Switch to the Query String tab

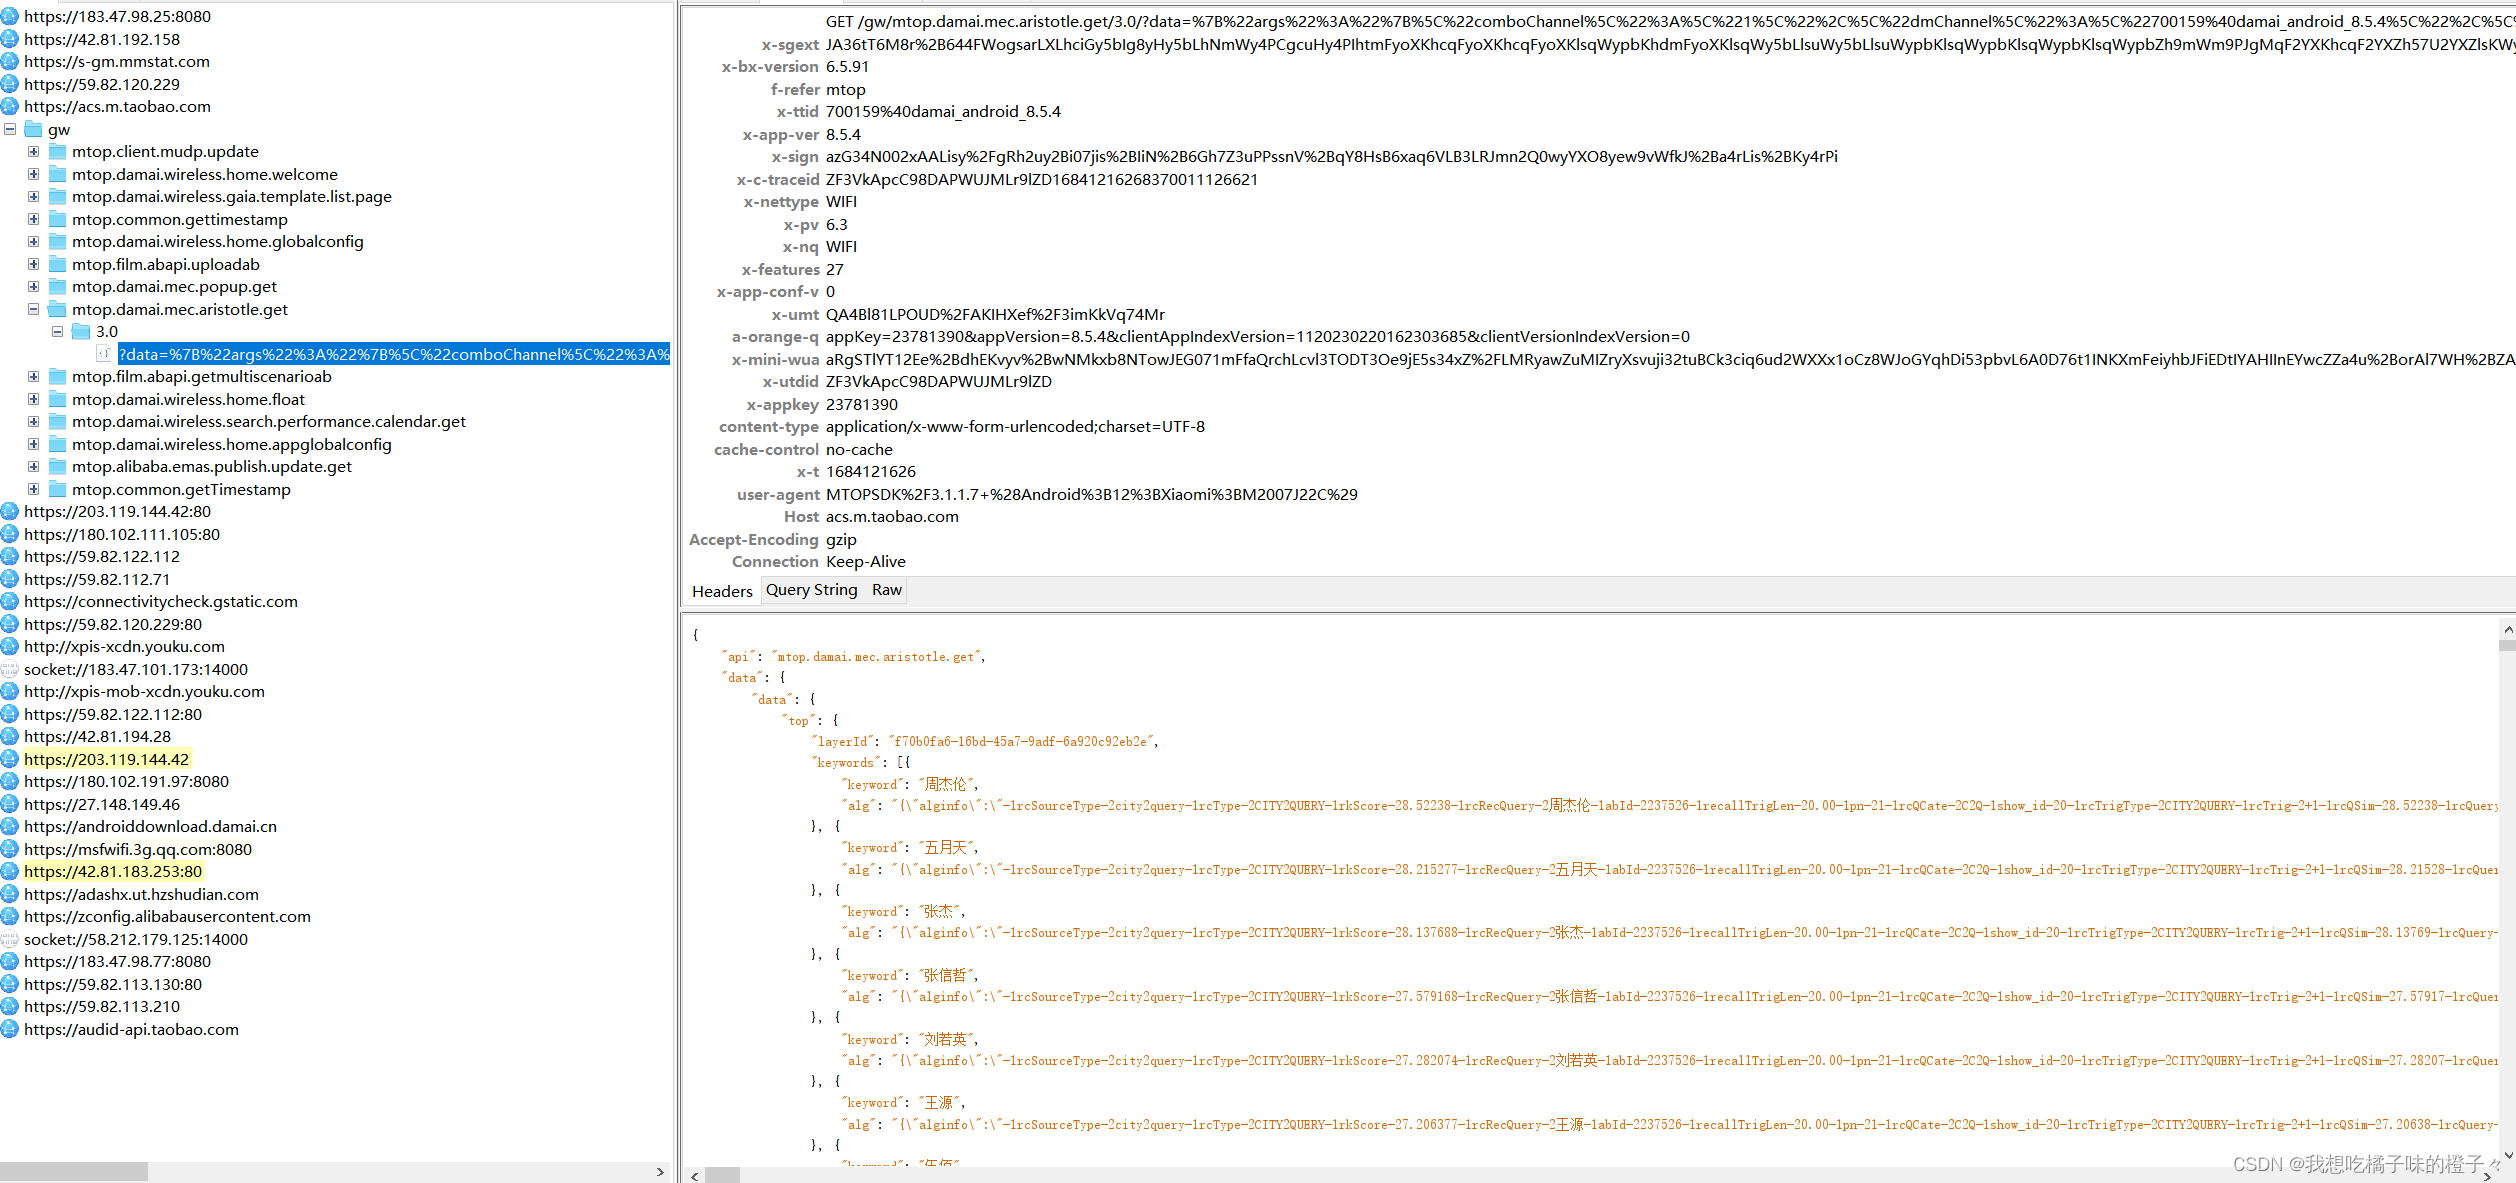pyautogui.click(x=811, y=590)
